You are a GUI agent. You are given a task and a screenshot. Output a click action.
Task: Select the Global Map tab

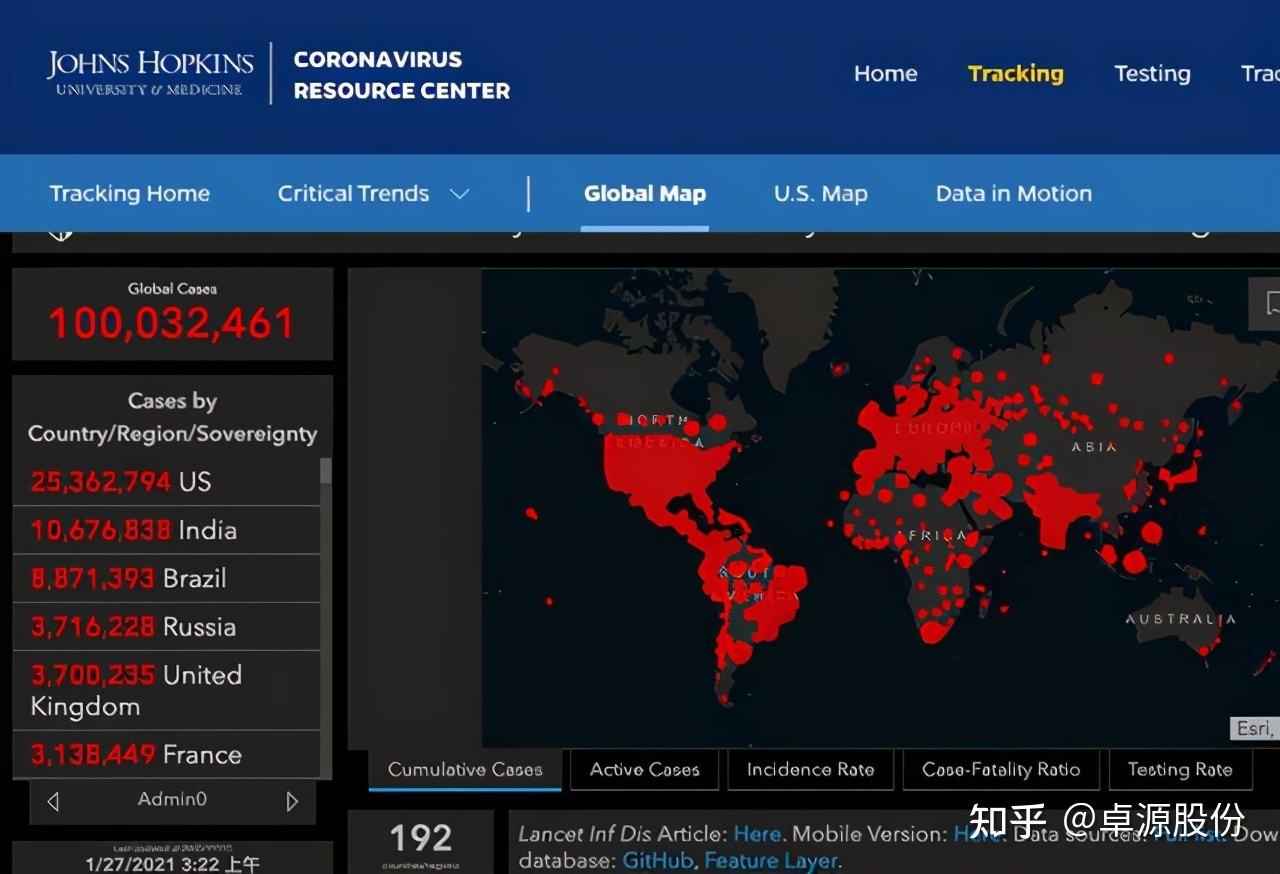(x=645, y=193)
